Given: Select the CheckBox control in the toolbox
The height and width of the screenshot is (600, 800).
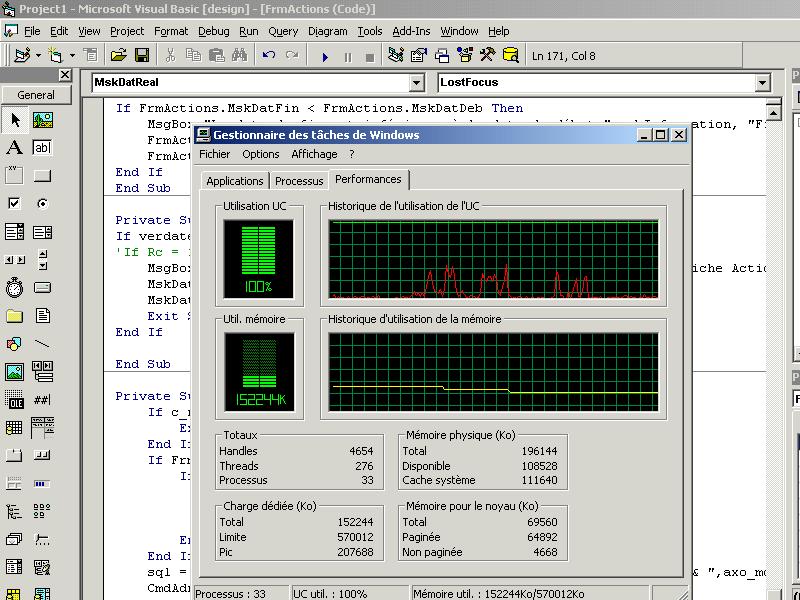Looking at the screenshot, I should tap(14, 203).
